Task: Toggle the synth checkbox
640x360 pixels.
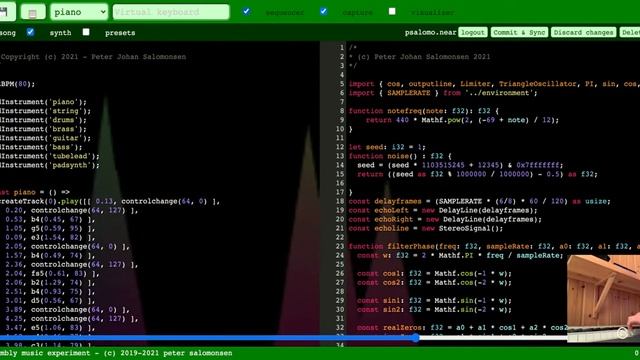Action: click(x=31, y=32)
